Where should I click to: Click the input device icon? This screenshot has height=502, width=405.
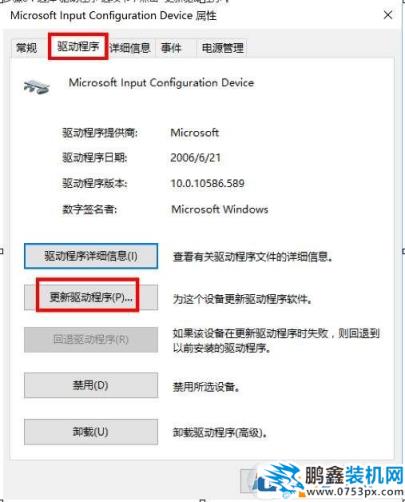click(37, 87)
